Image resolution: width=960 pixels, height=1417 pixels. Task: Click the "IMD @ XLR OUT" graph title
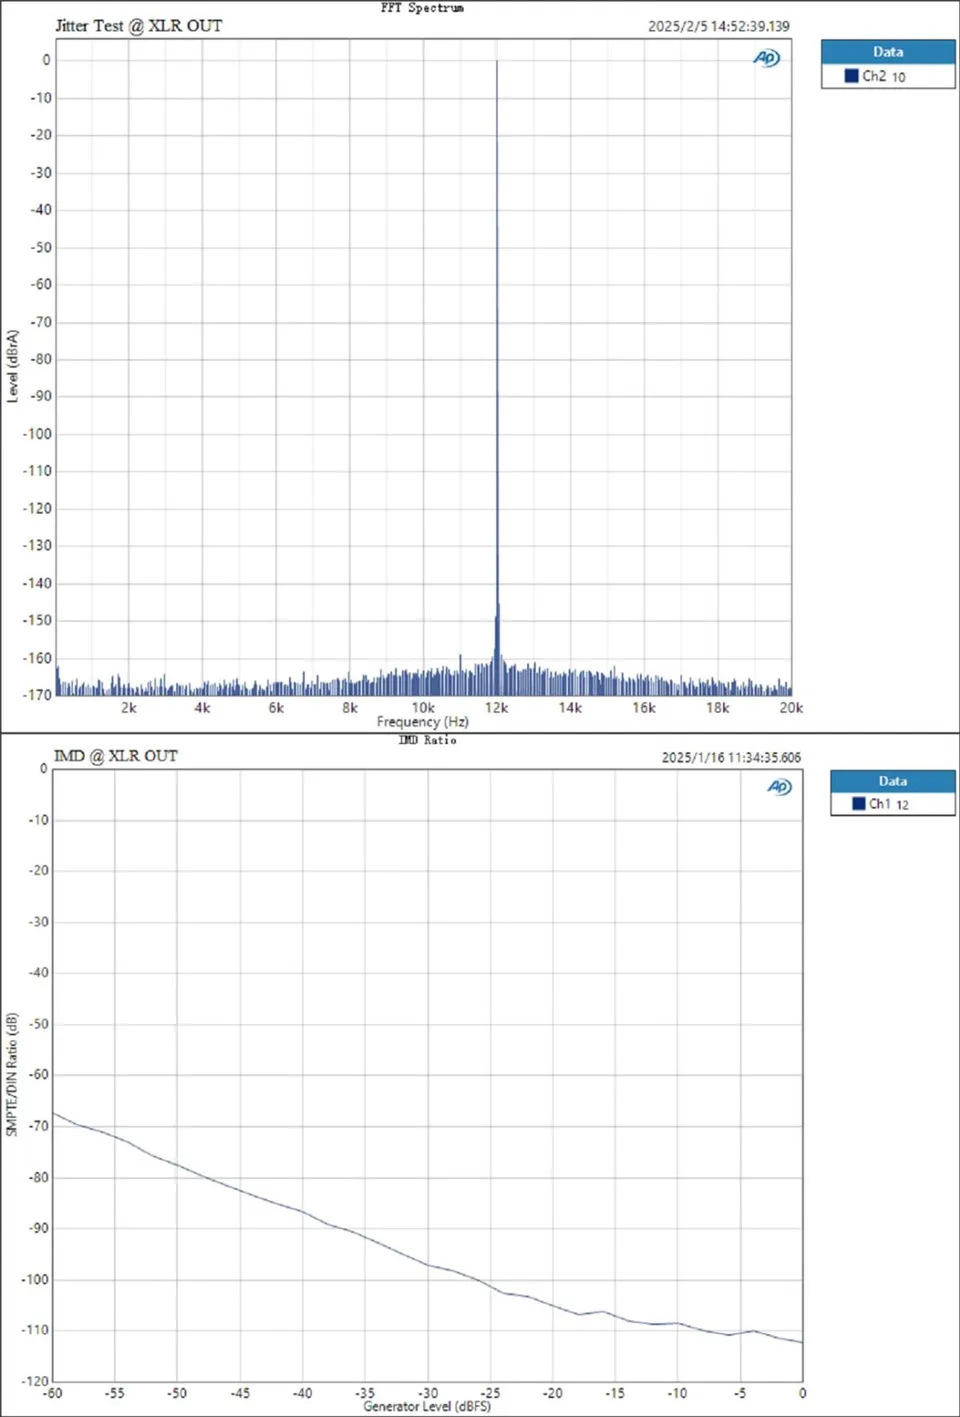[x=116, y=756]
